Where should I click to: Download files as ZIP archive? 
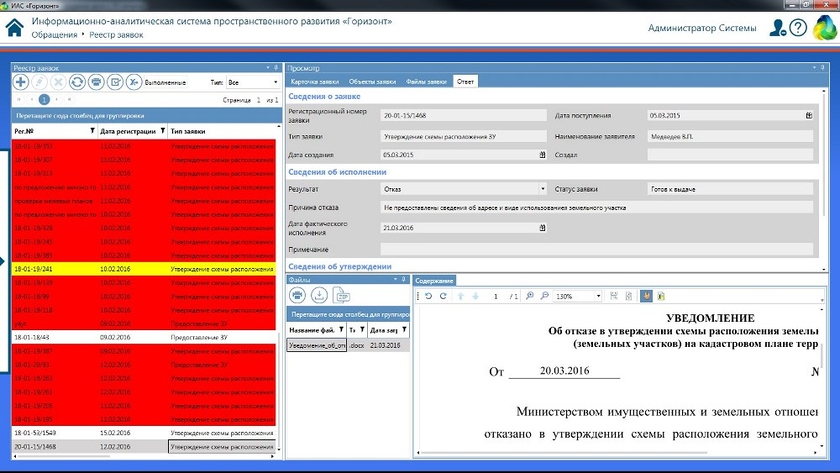tap(341, 295)
